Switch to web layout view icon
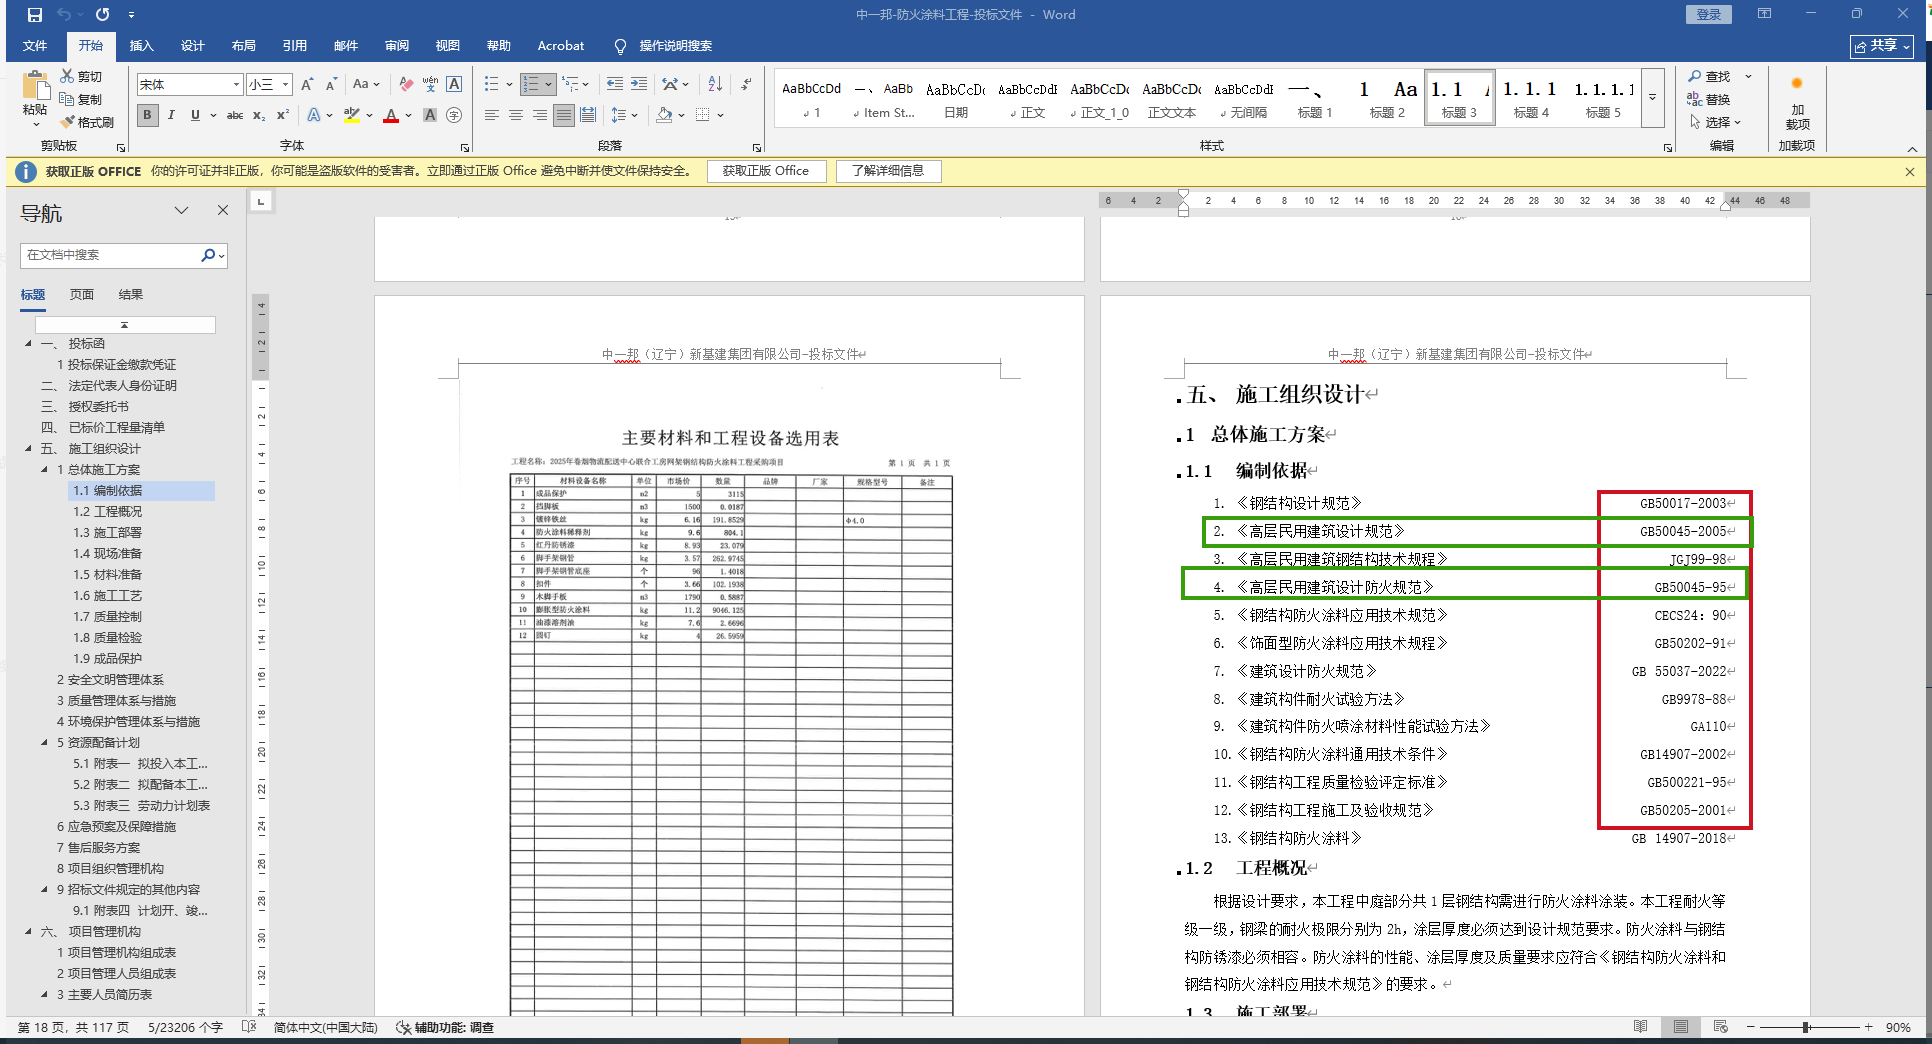The image size is (1932, 1044). 1720,1027
